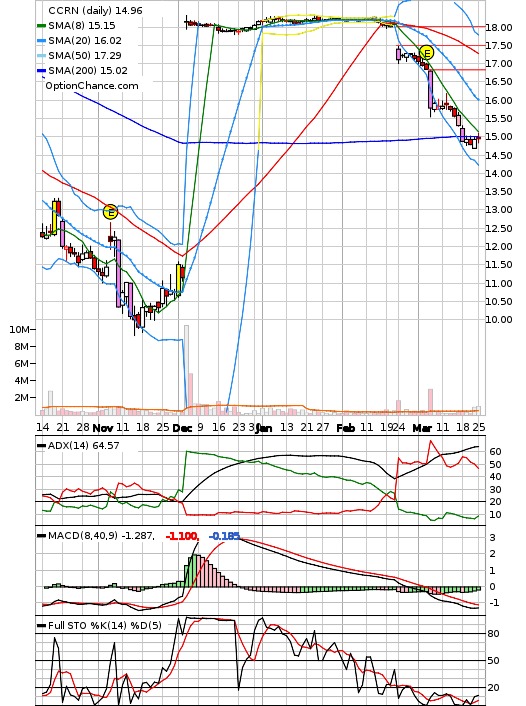Click the Mar label on date axis

(x=422, y=428)
